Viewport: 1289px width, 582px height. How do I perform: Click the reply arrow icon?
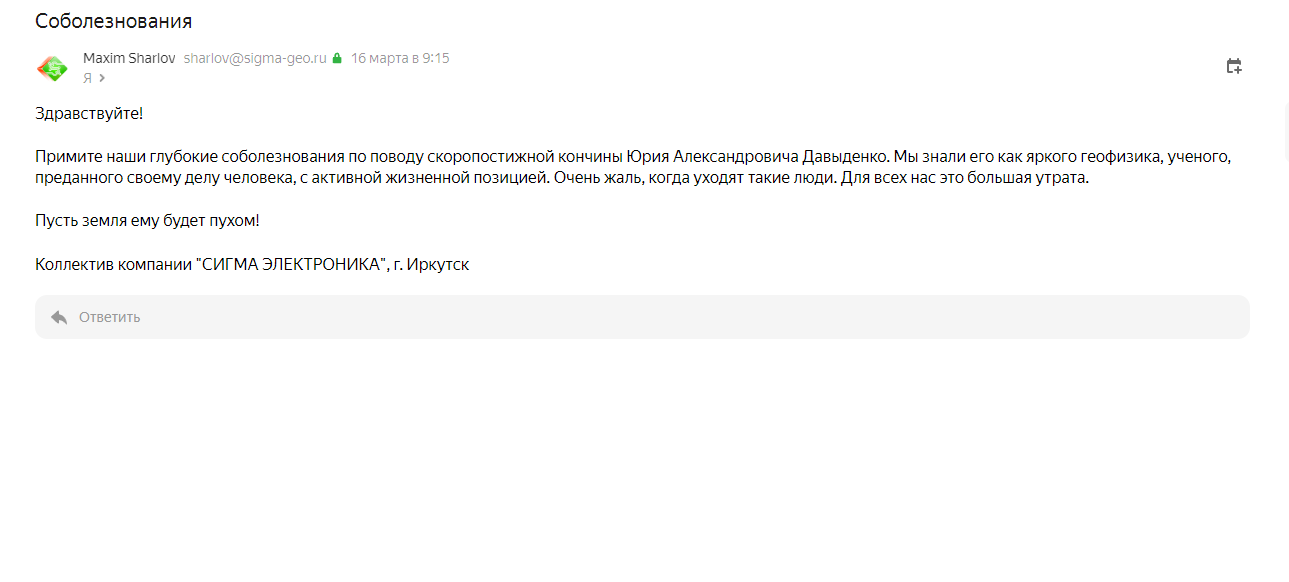pyautogui.click(x=59, y=317)
